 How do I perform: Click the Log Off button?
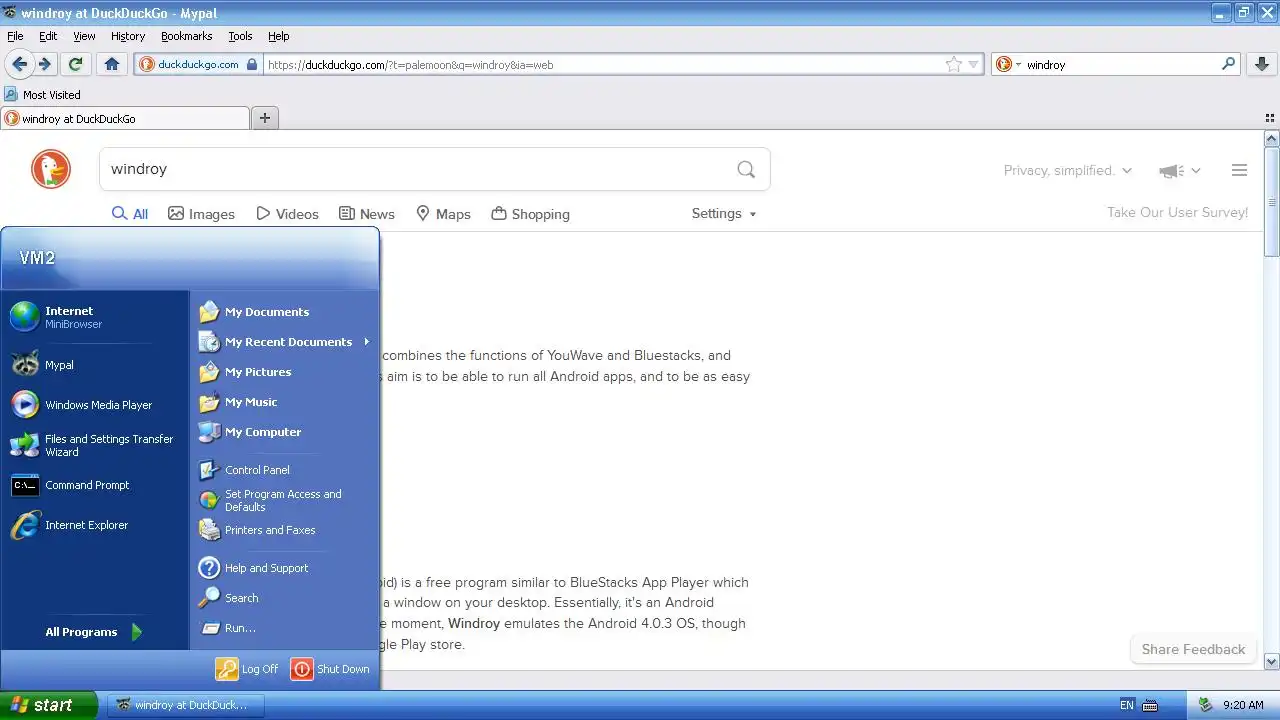(x=247, y=669)
